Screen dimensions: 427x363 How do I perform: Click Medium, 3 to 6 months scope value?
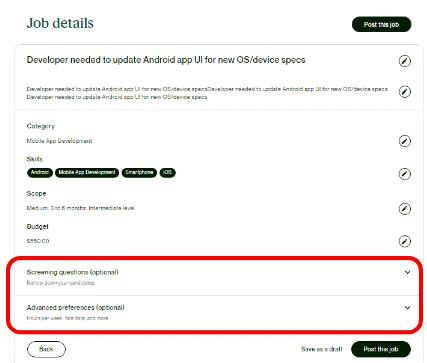tap(81, 208)
